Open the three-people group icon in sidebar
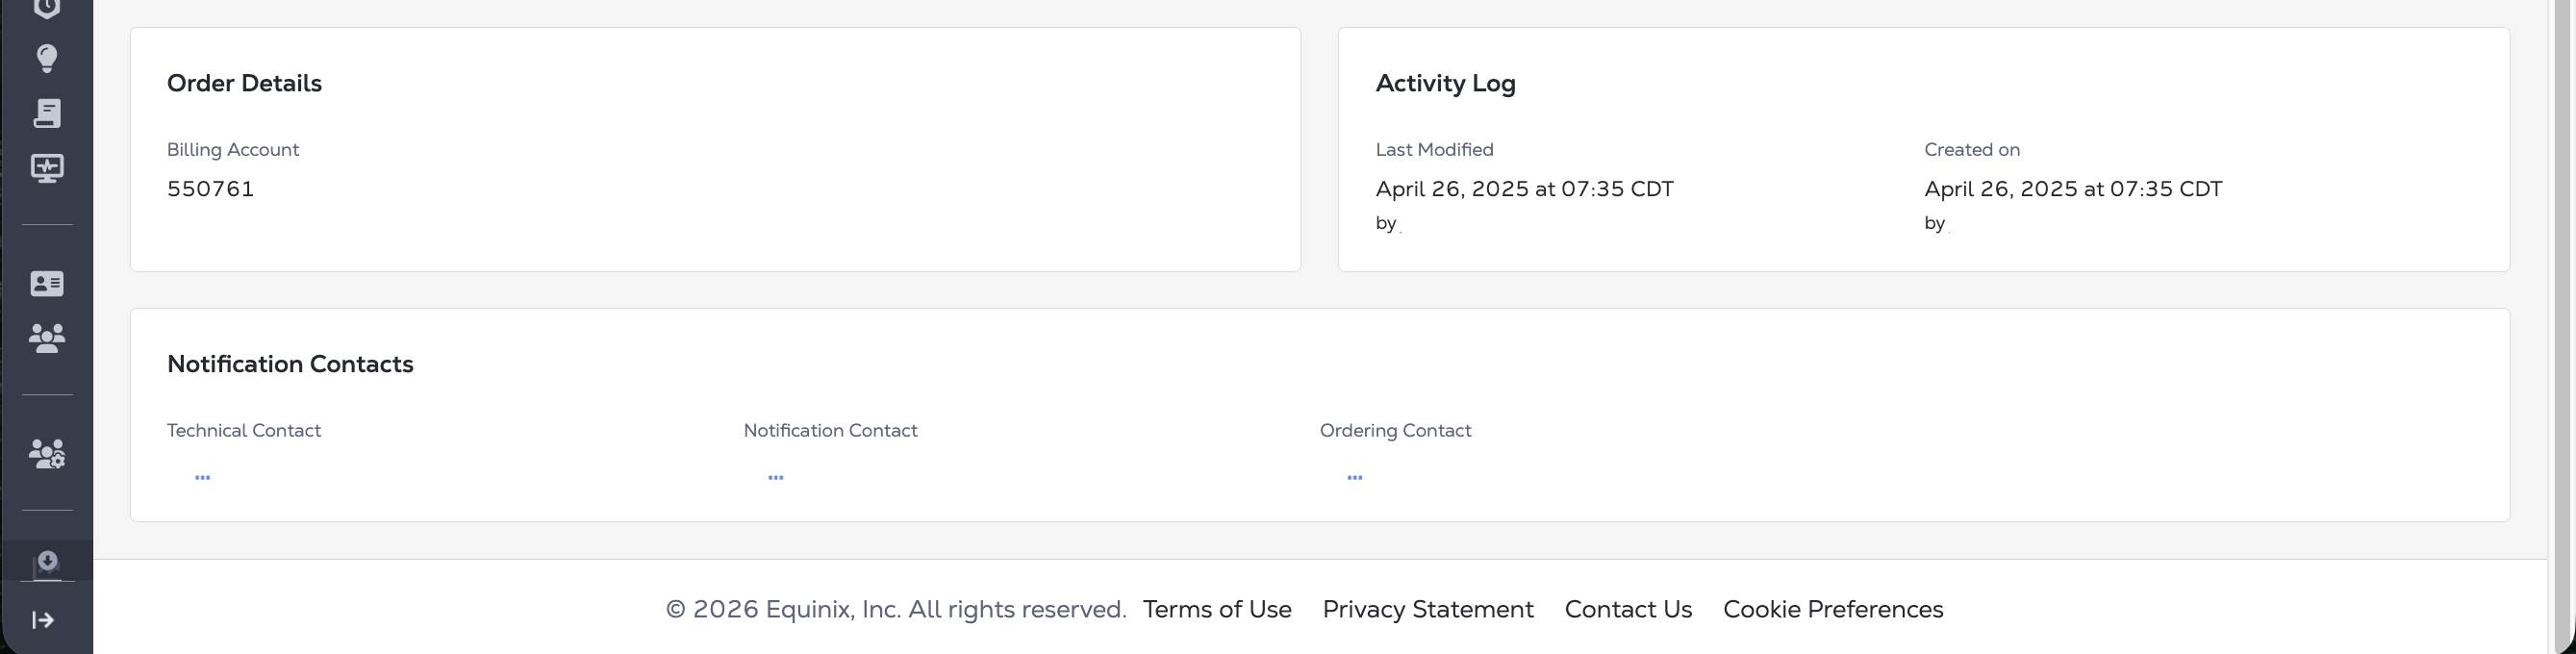 [47, 338]
